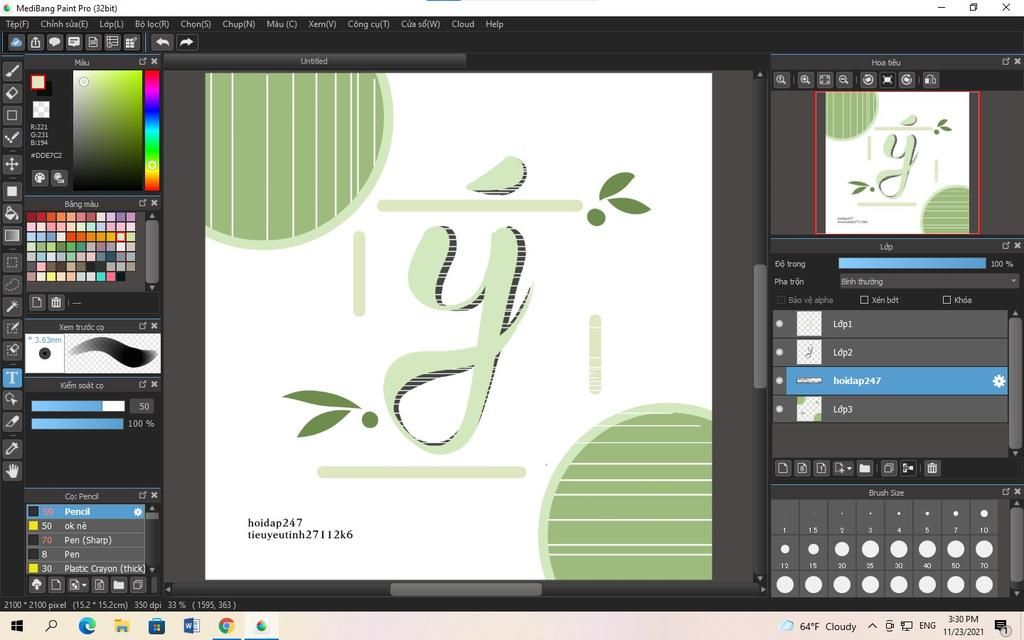This screenshot has width=1024, height=640.
Task: Click the foreground color swatch
Action: pos(38,82)
